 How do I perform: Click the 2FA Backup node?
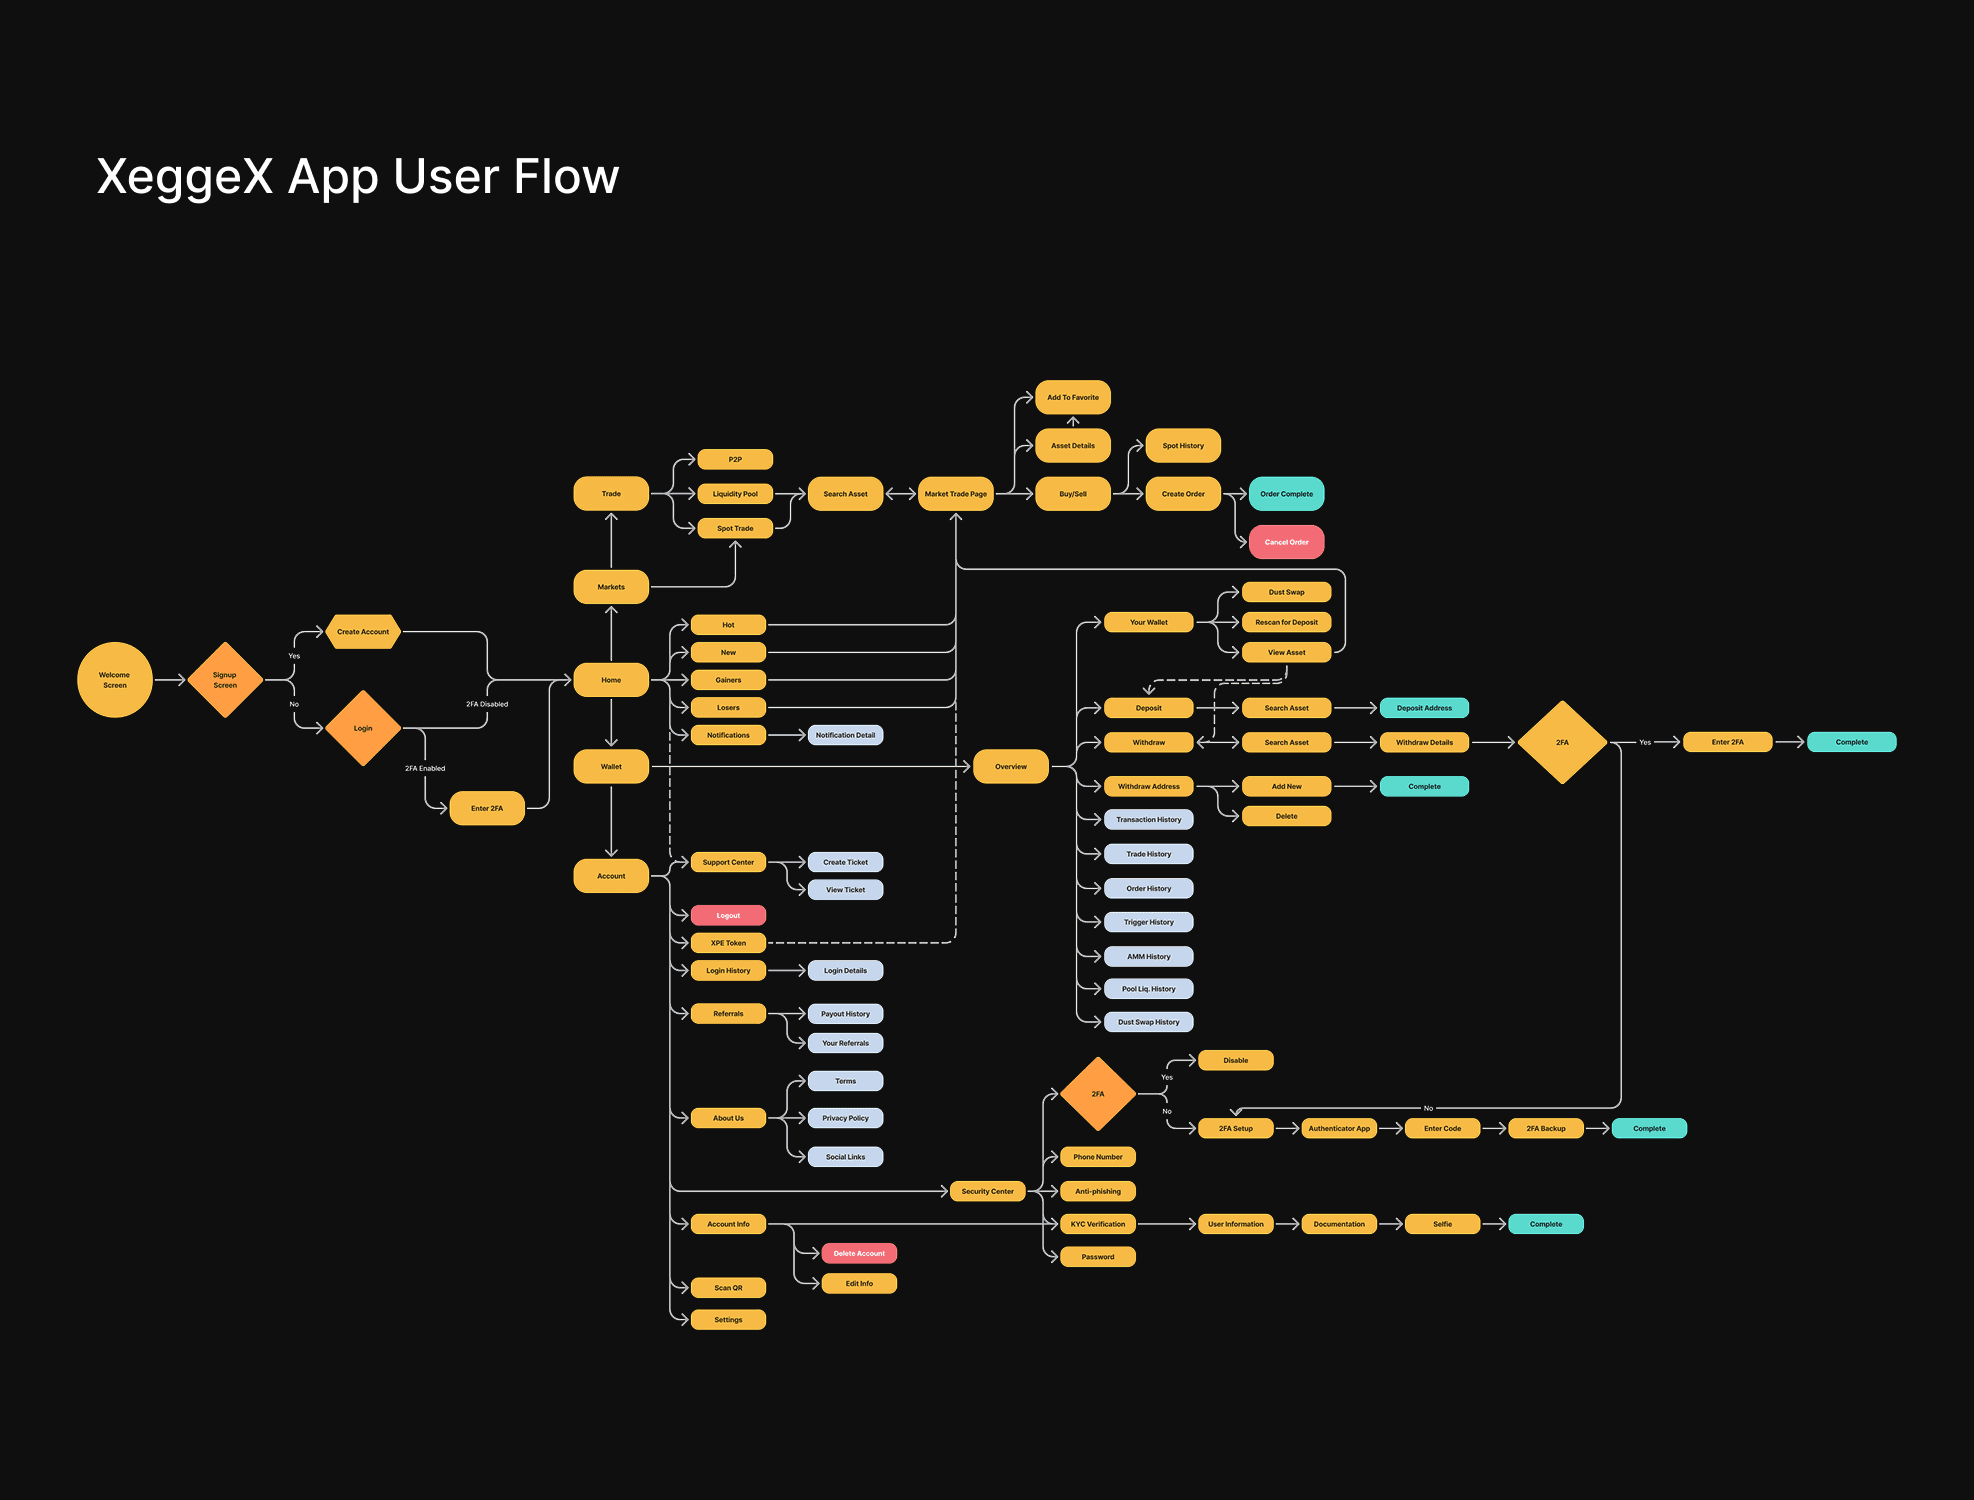coord(1546,1129)
